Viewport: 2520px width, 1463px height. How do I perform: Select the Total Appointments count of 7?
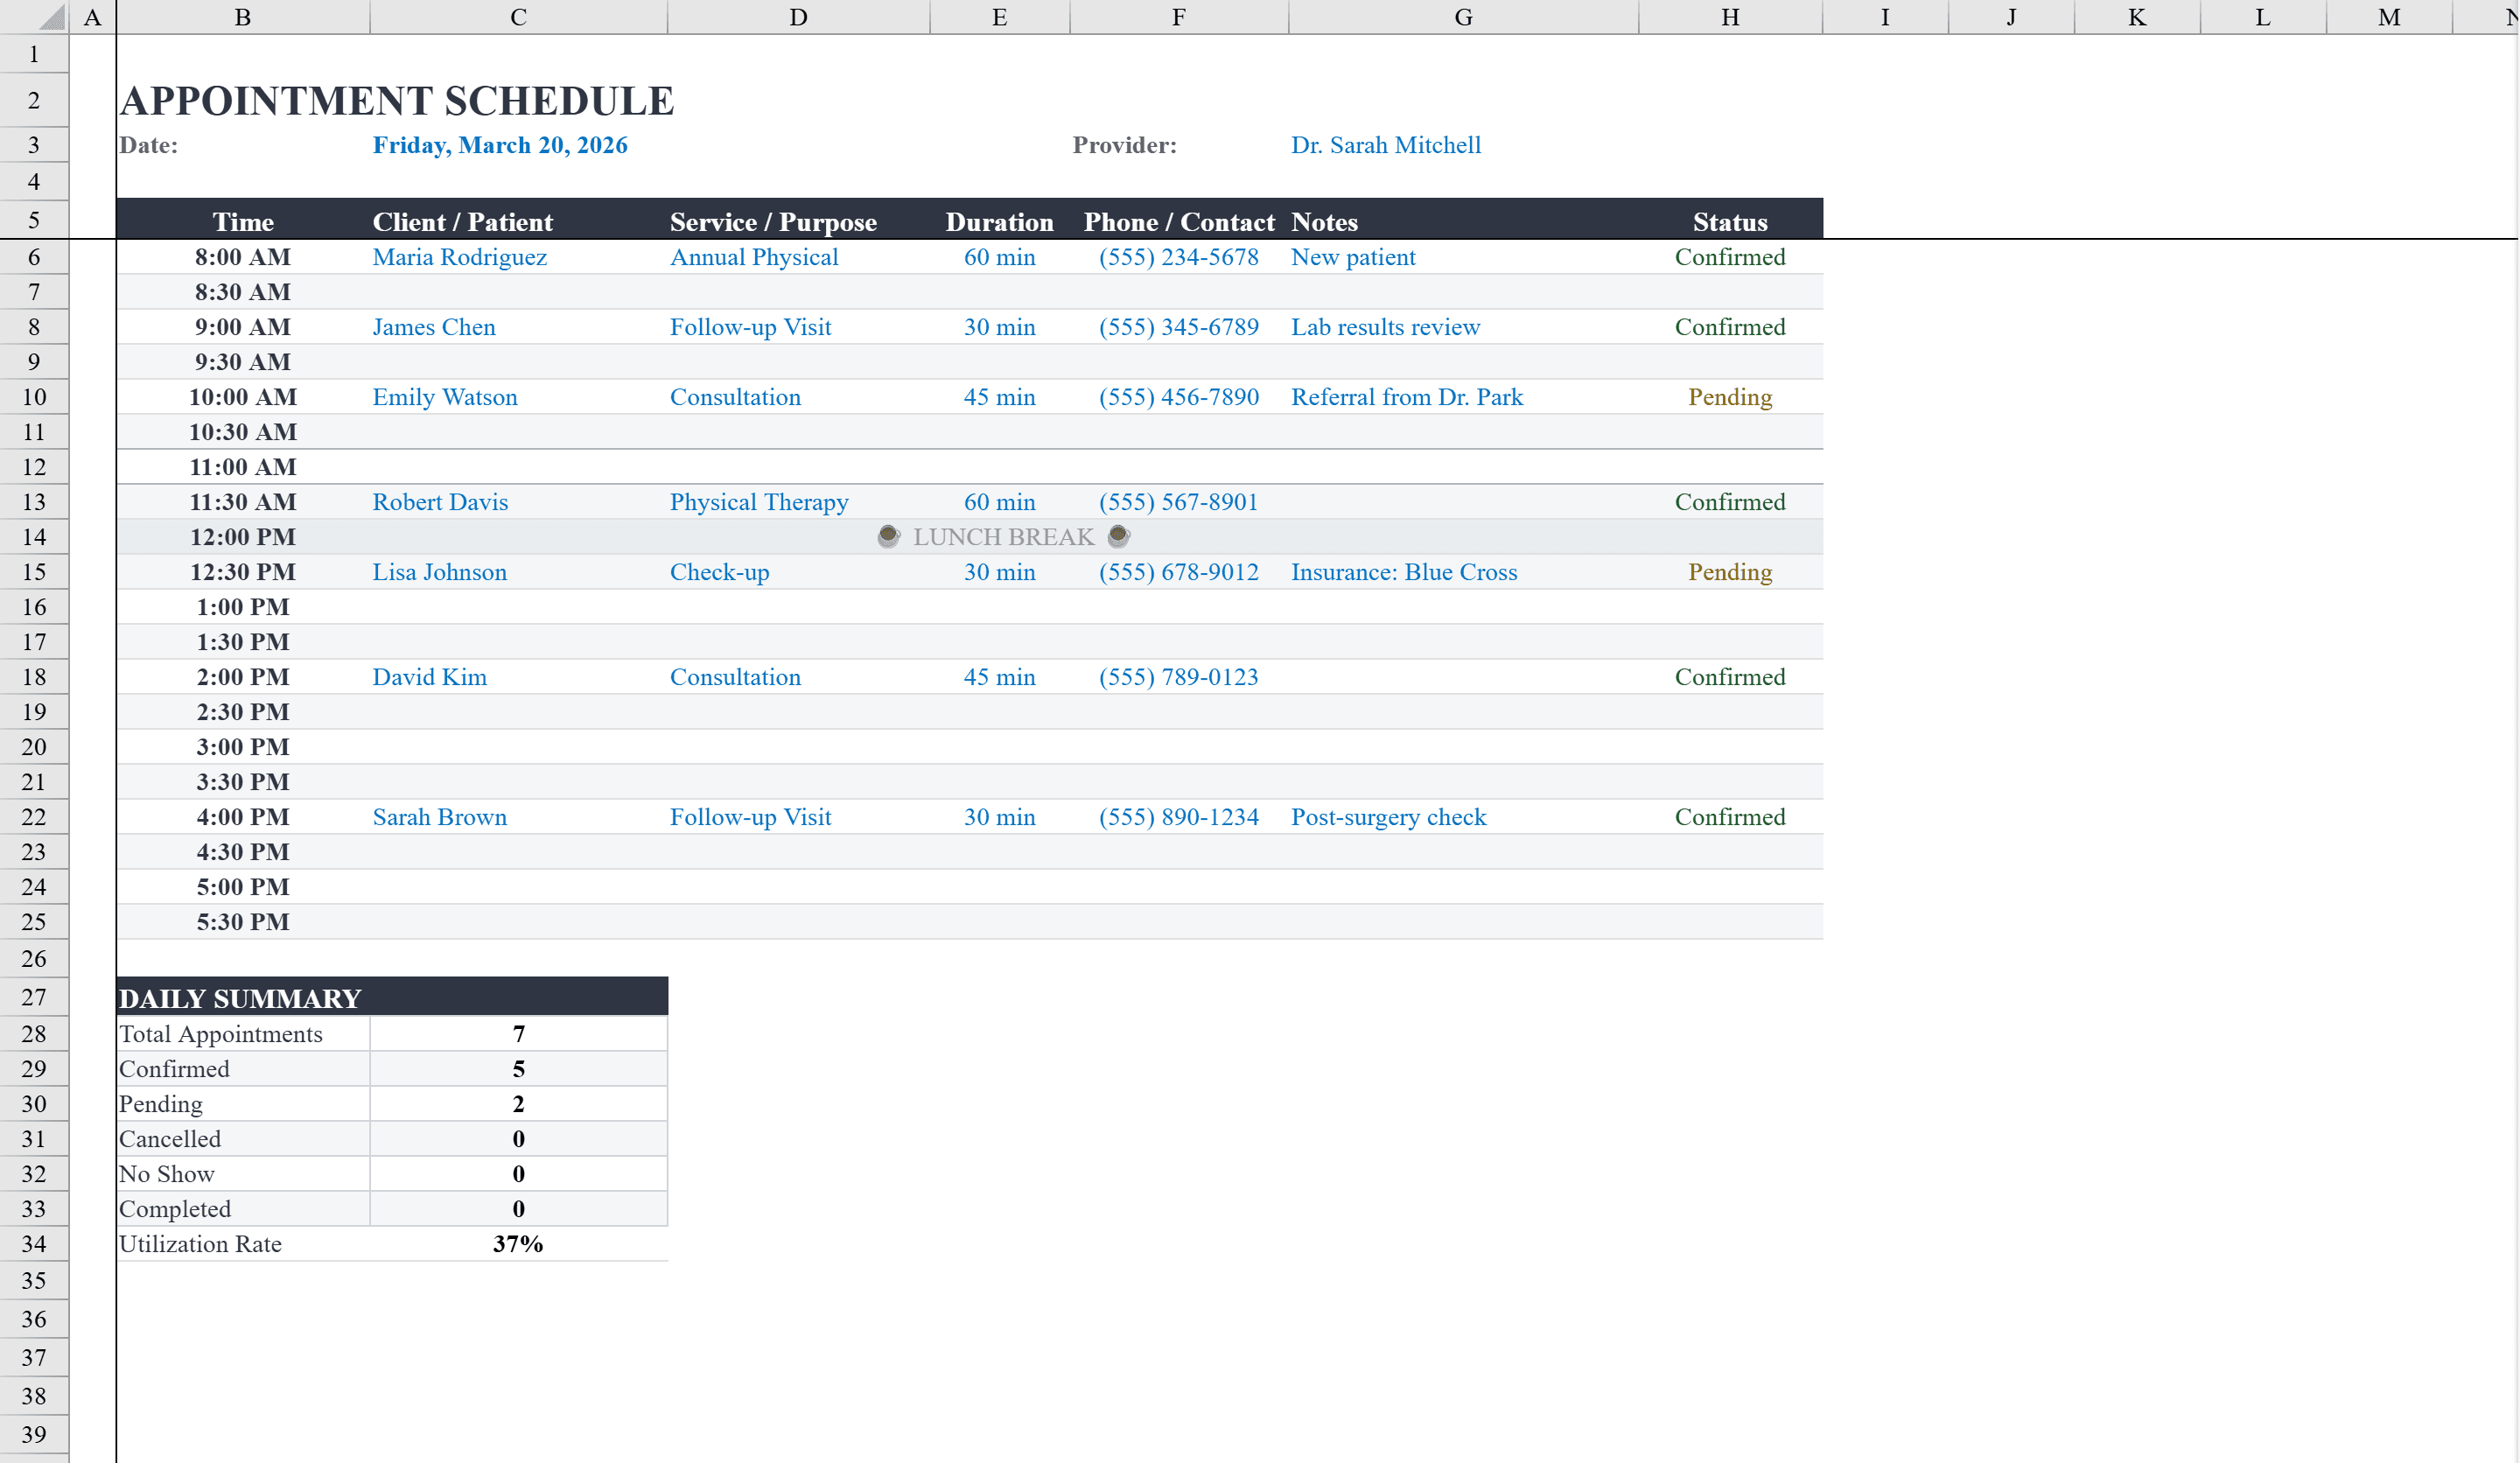pos(518,1034)
